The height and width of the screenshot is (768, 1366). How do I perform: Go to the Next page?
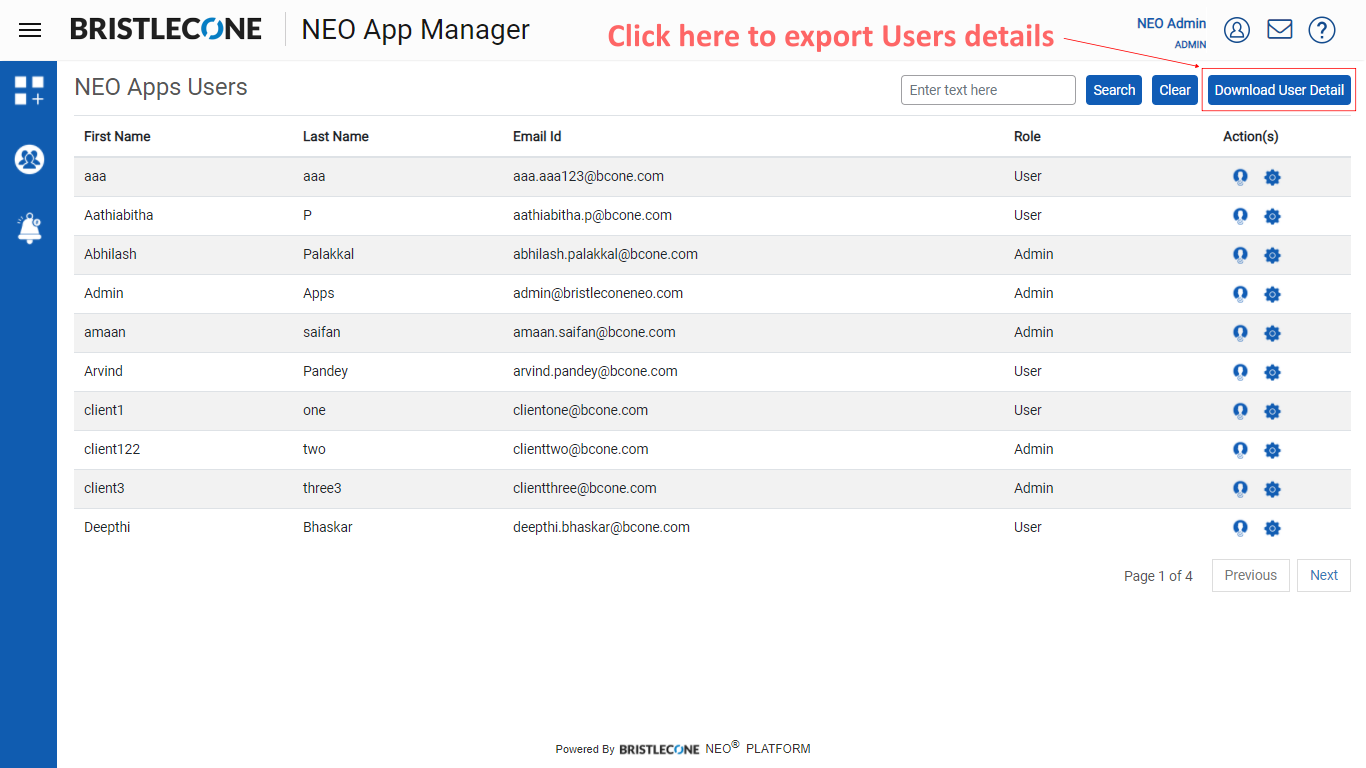[1324, 575]
